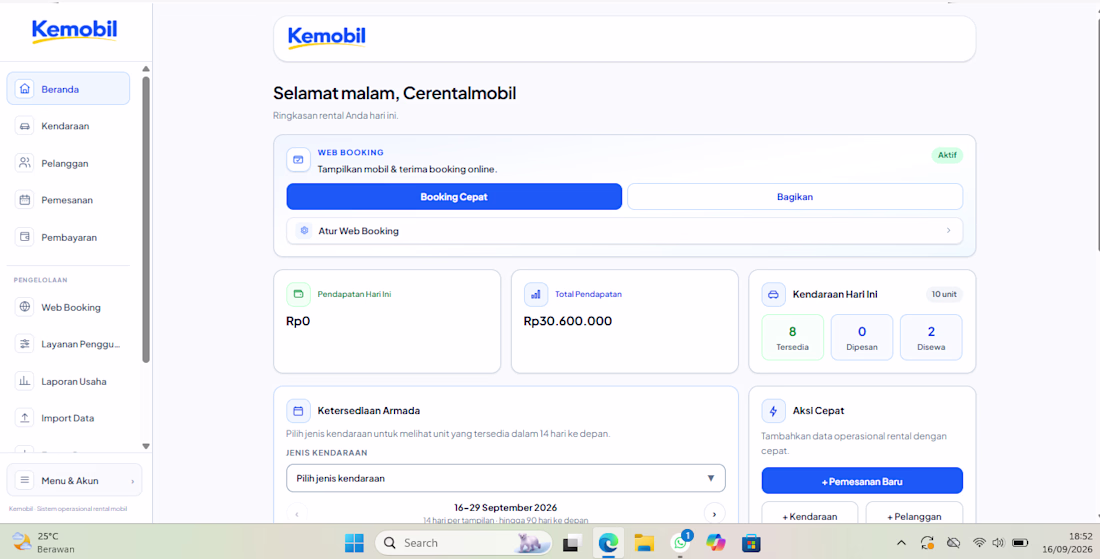Viewport: 1100px width, 559px height.
Task: Go to next 14-day period arrow
Action: coord(714,514)
